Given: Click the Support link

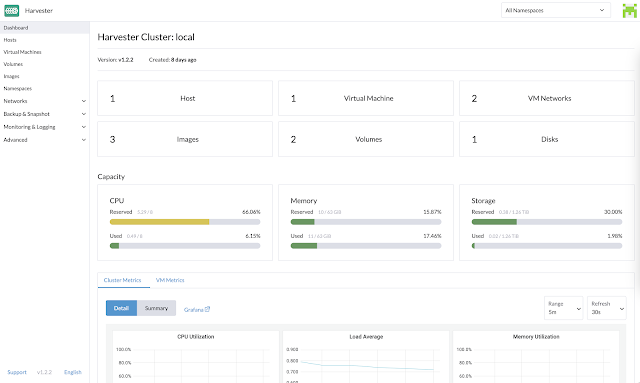Looking at the screenshot, I should 17,372.
